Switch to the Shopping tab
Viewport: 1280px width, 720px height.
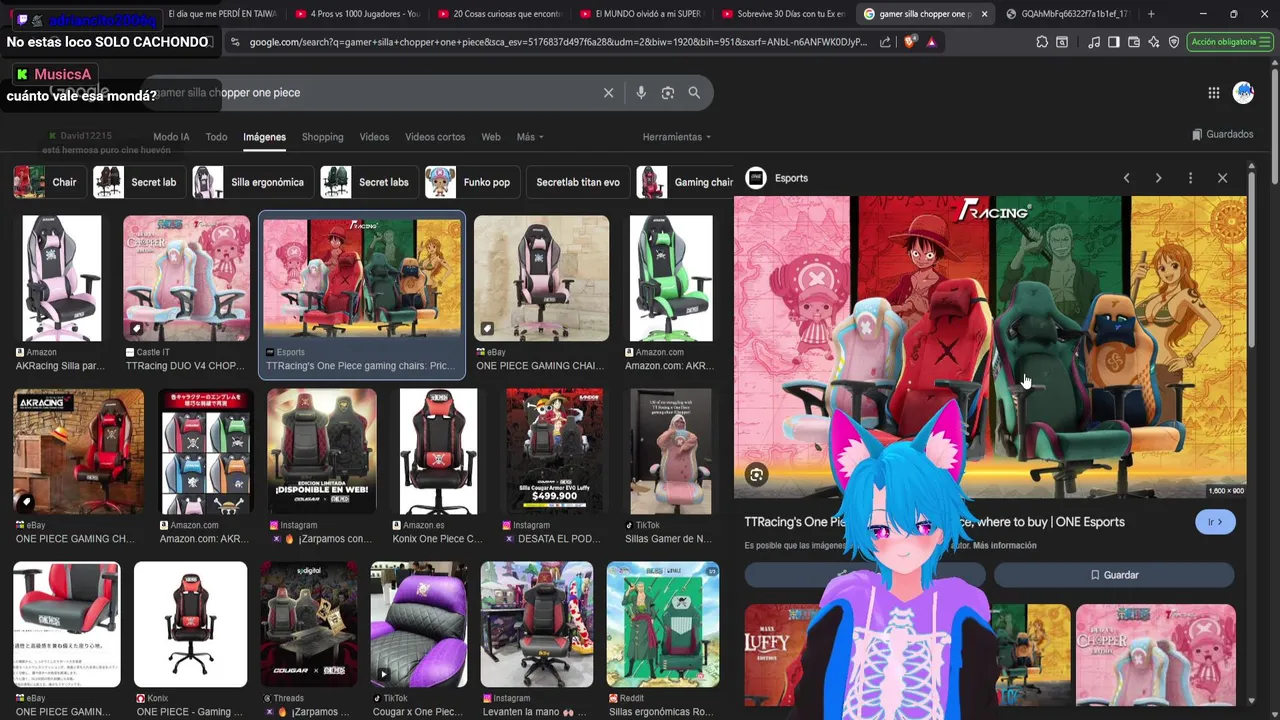[322, 137]
